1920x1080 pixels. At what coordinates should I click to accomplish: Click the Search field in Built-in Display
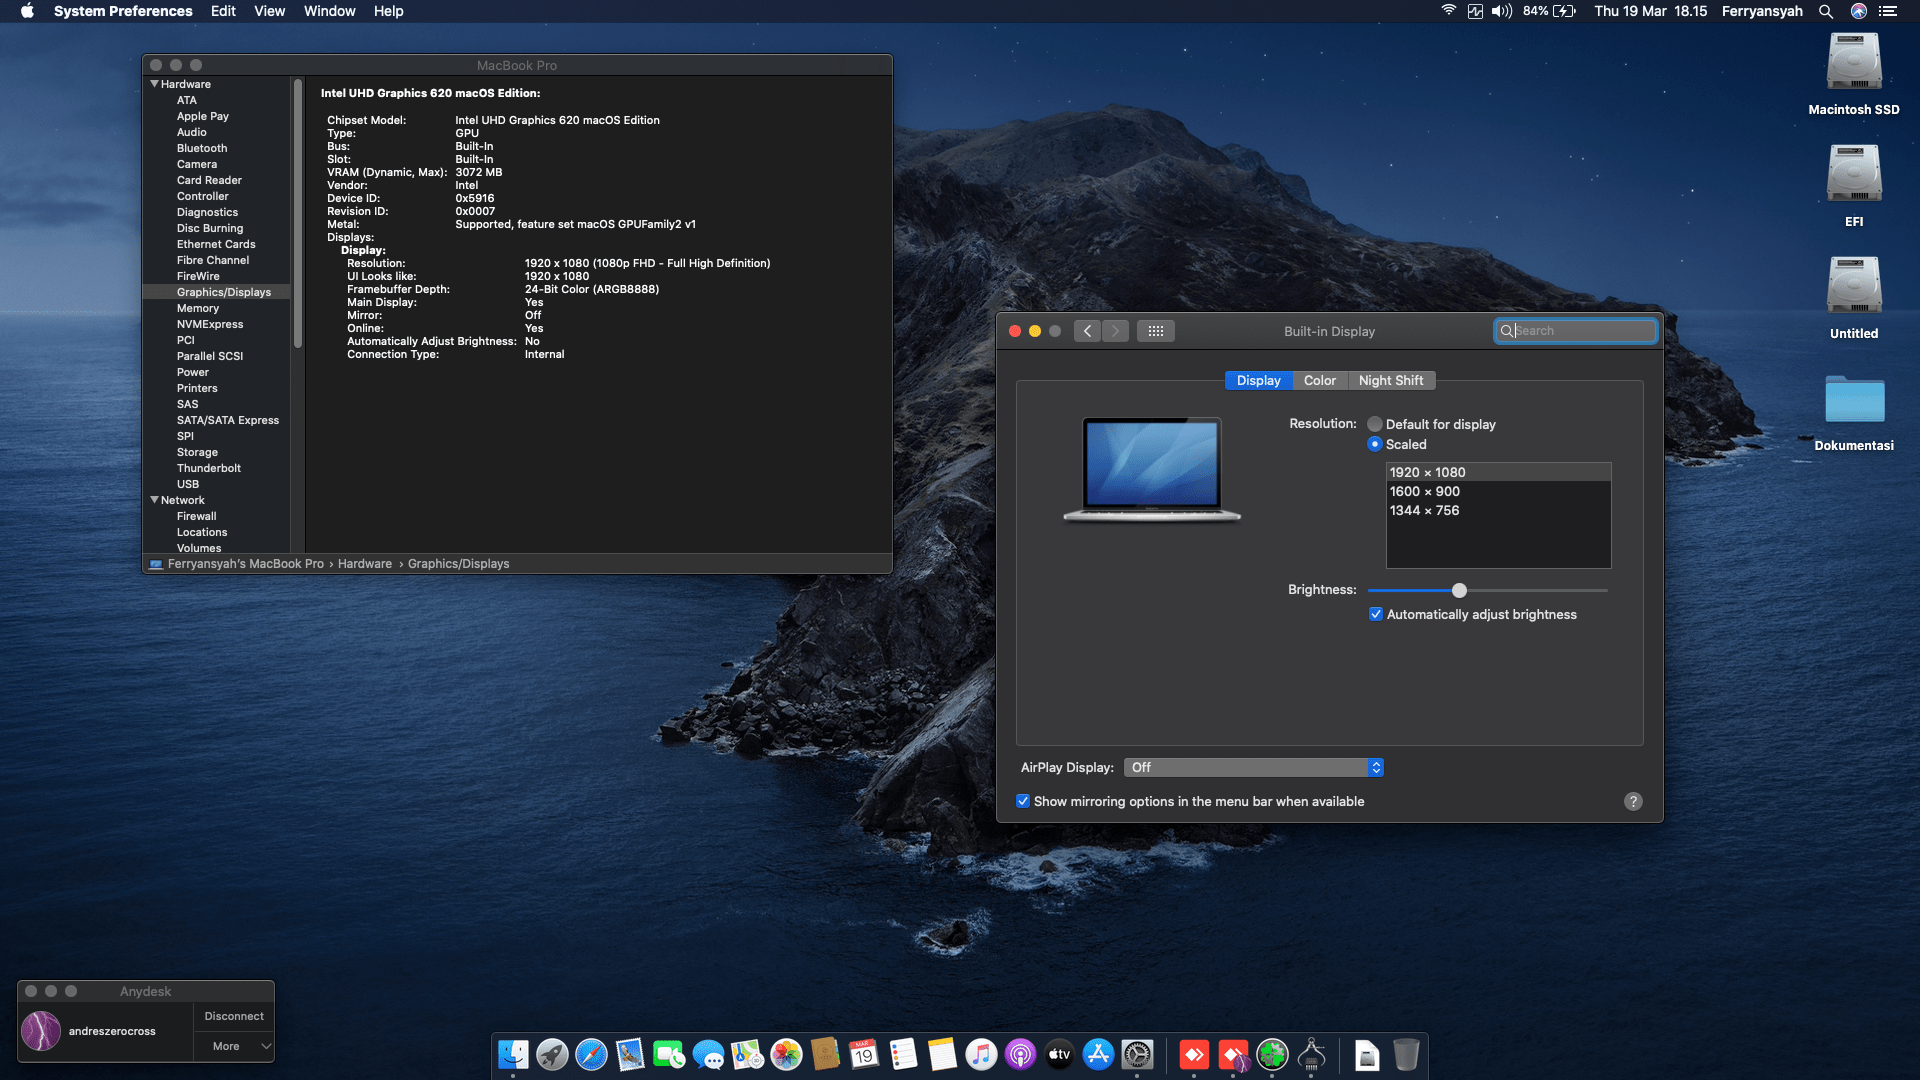pos(1575,331)
